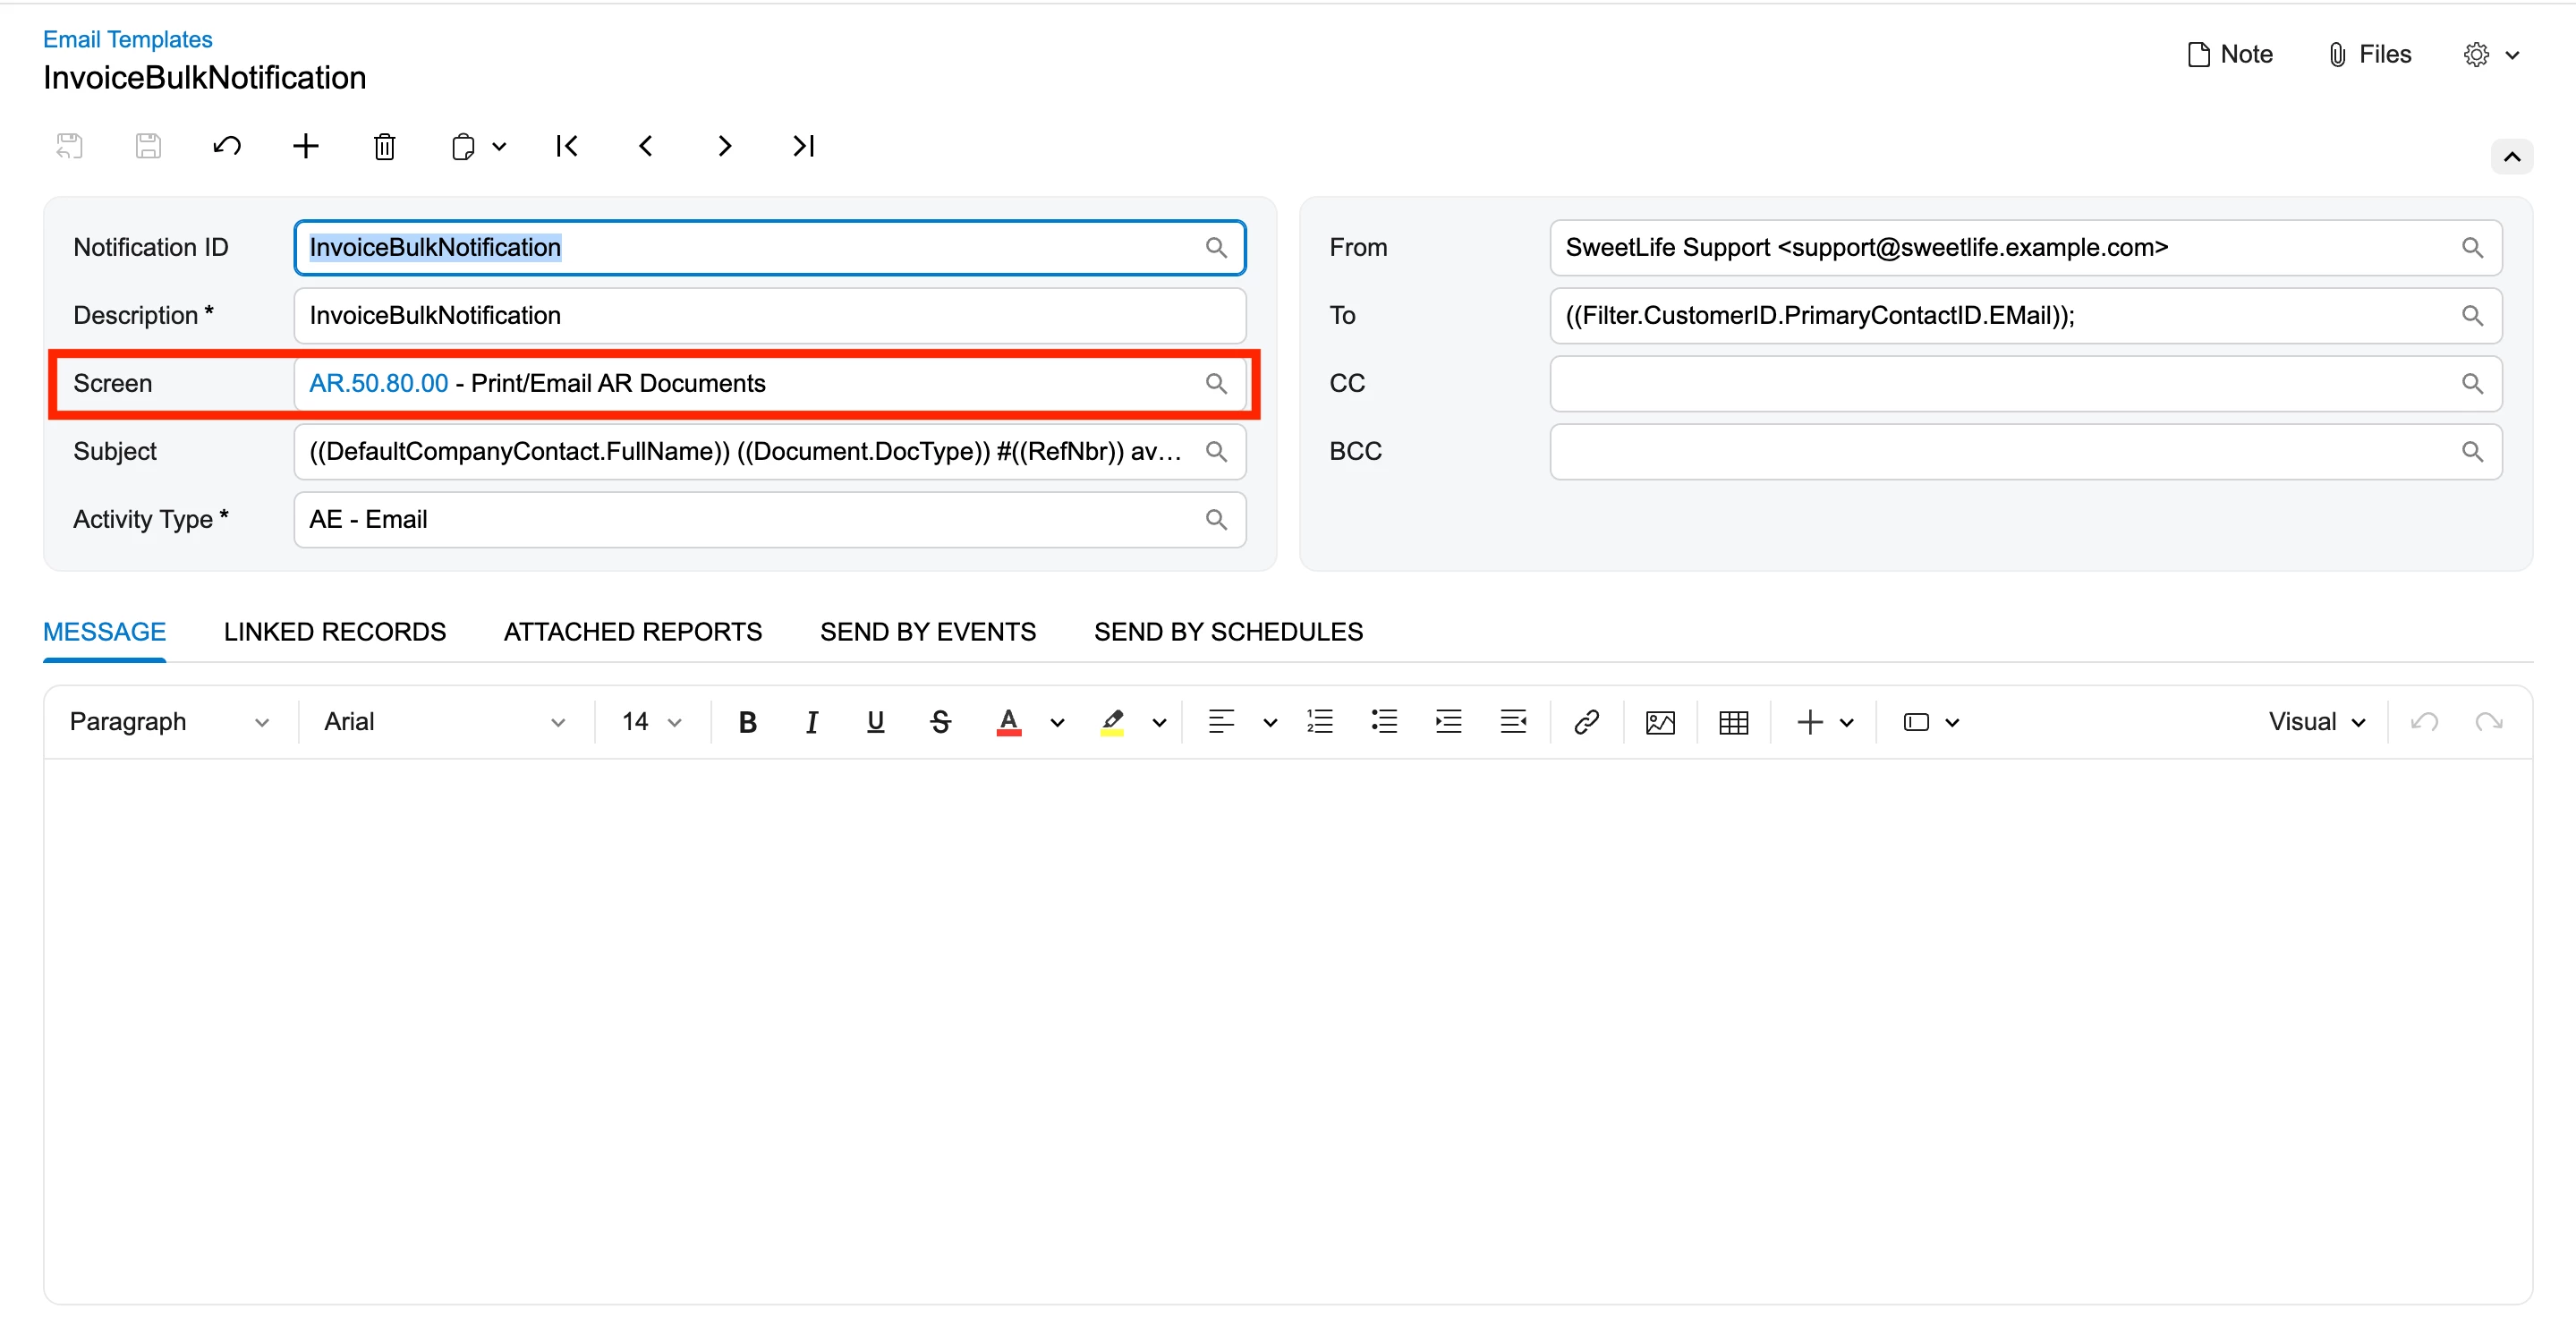Go to last record
Screen dimensions: 2576x1343
pos(803,147)
